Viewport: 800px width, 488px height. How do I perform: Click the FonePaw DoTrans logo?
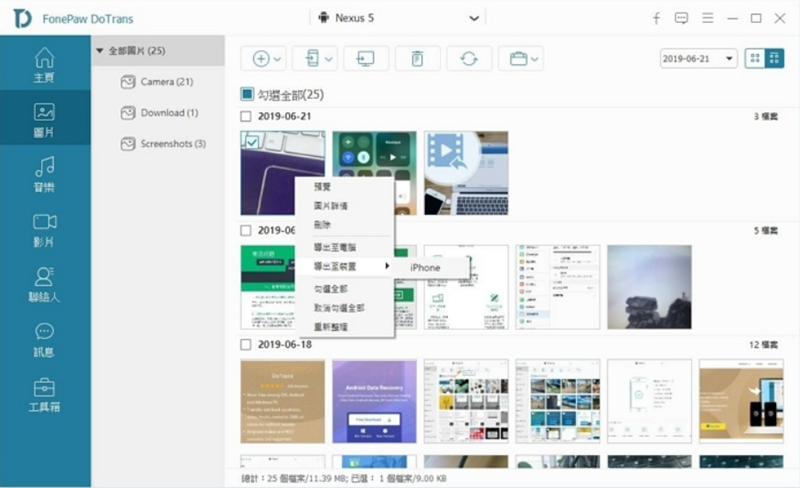[22, 18]
